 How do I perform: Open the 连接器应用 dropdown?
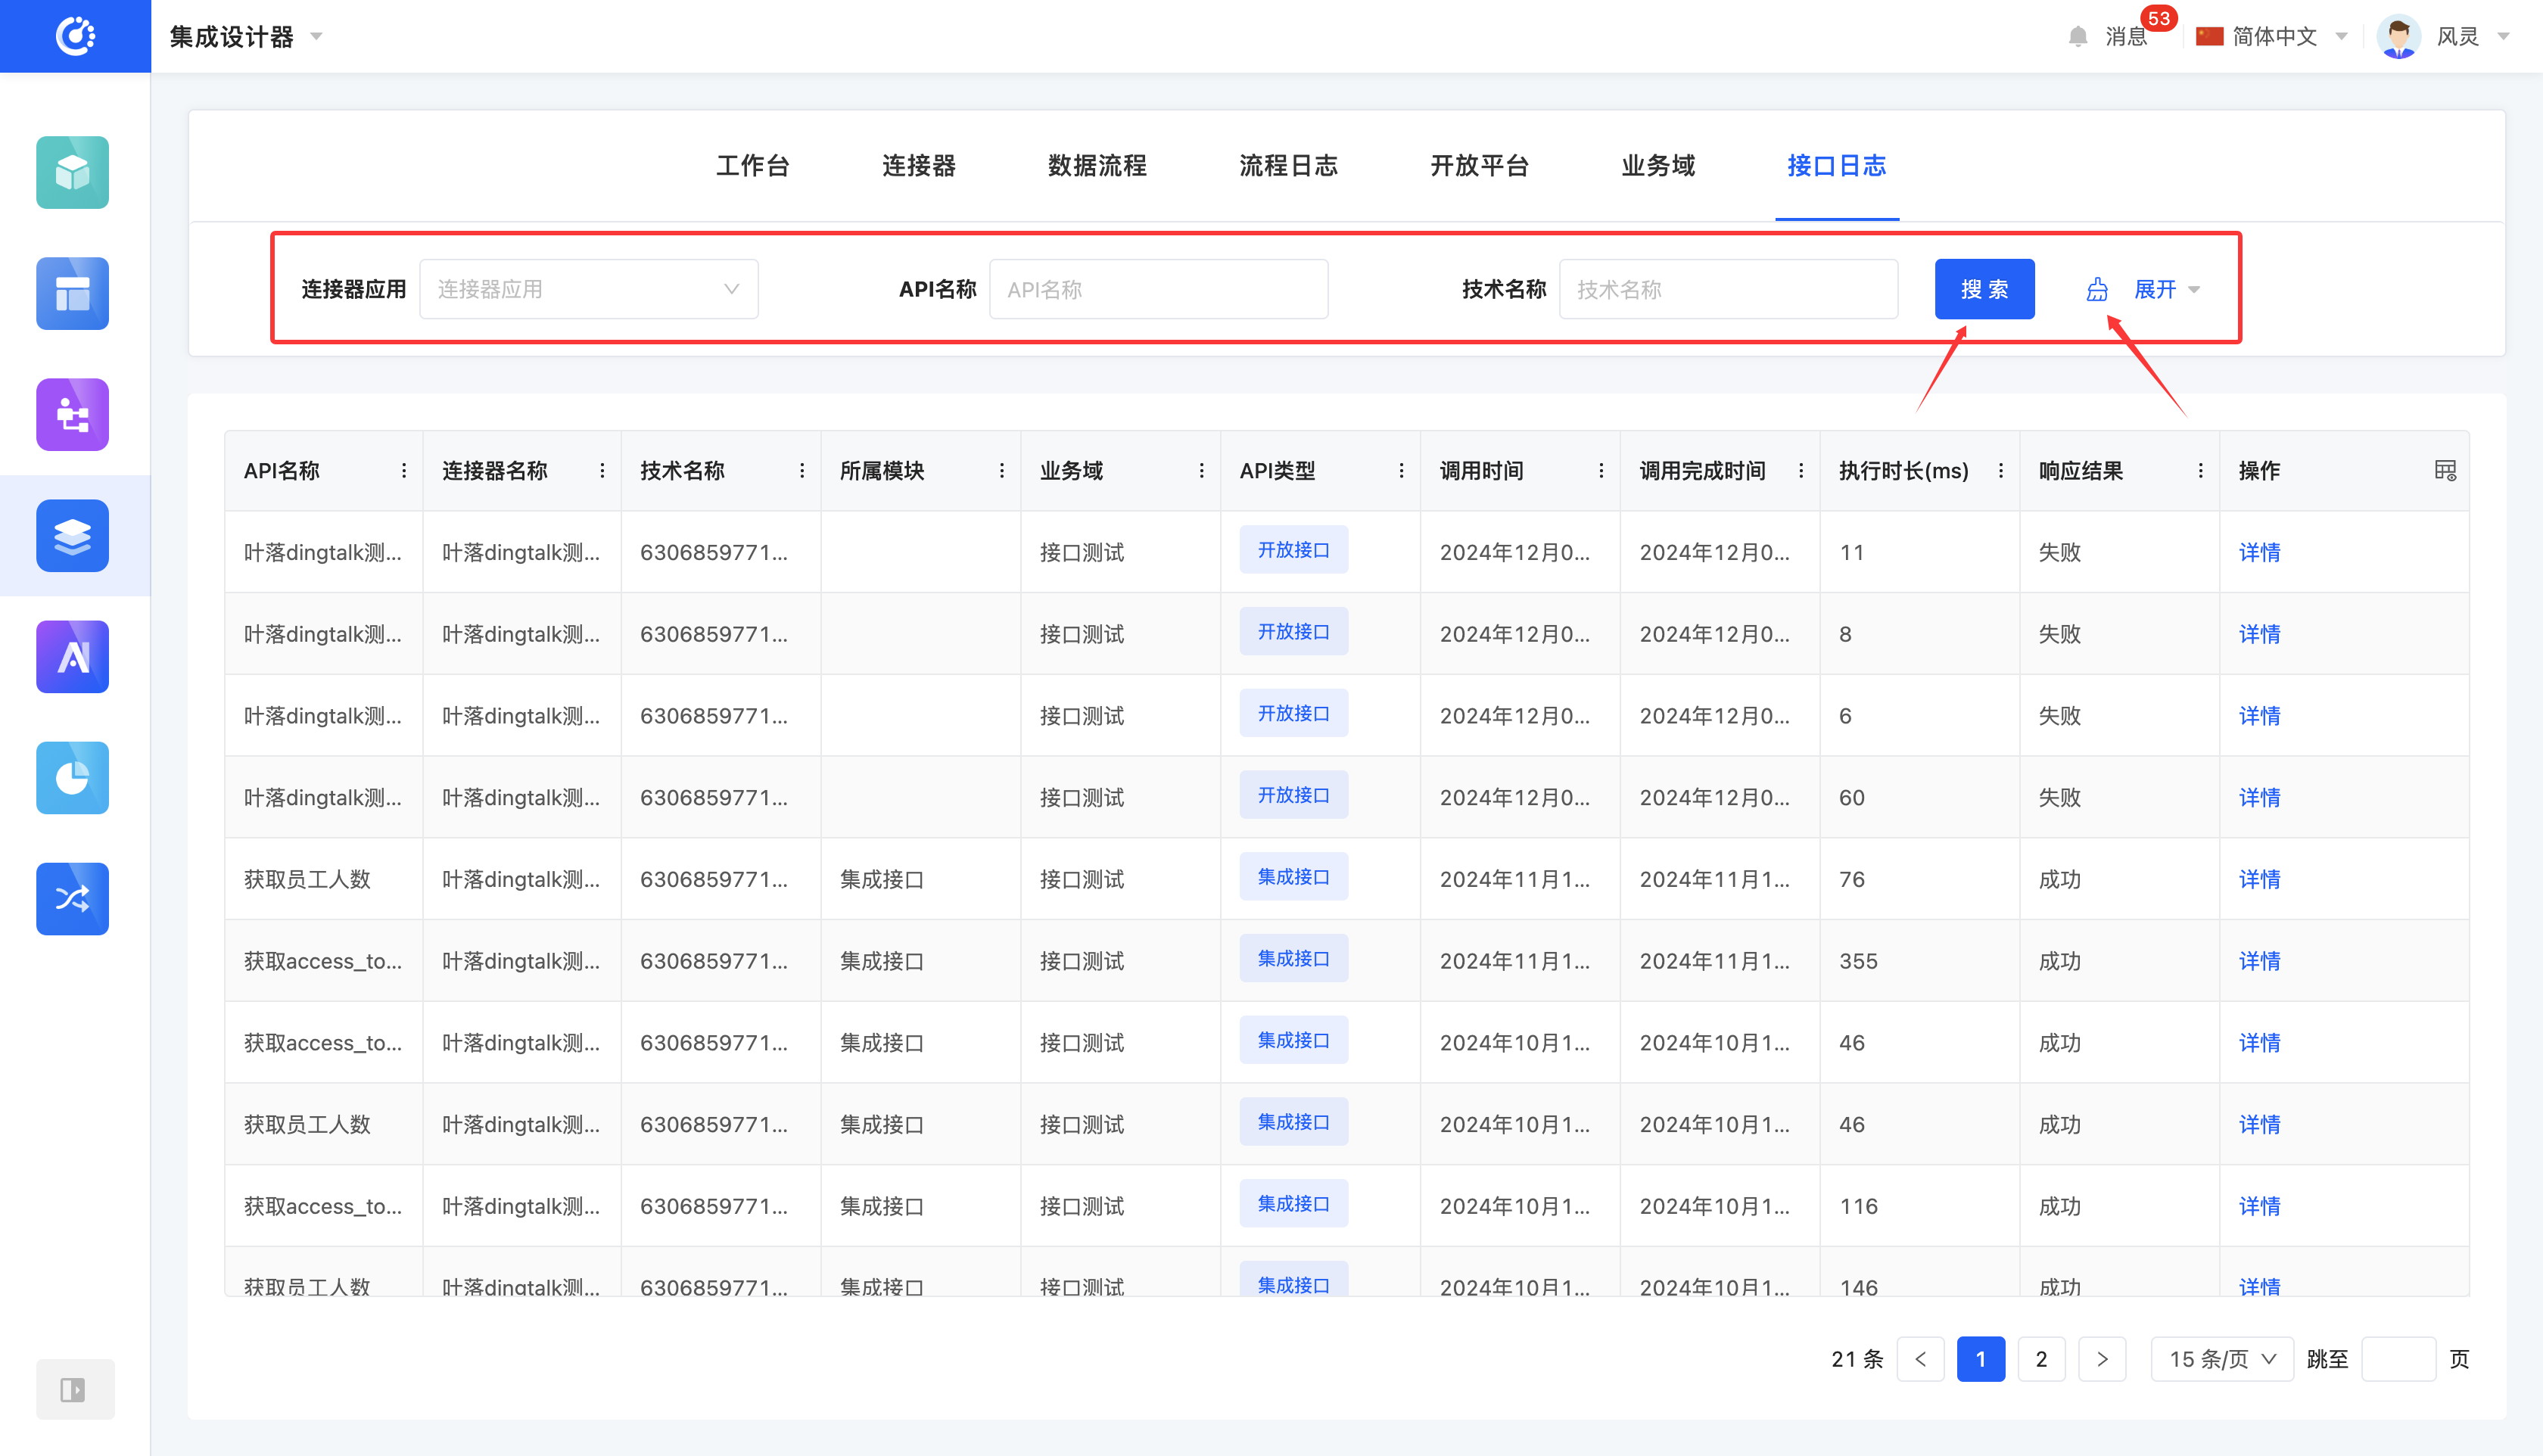(588, 290)
